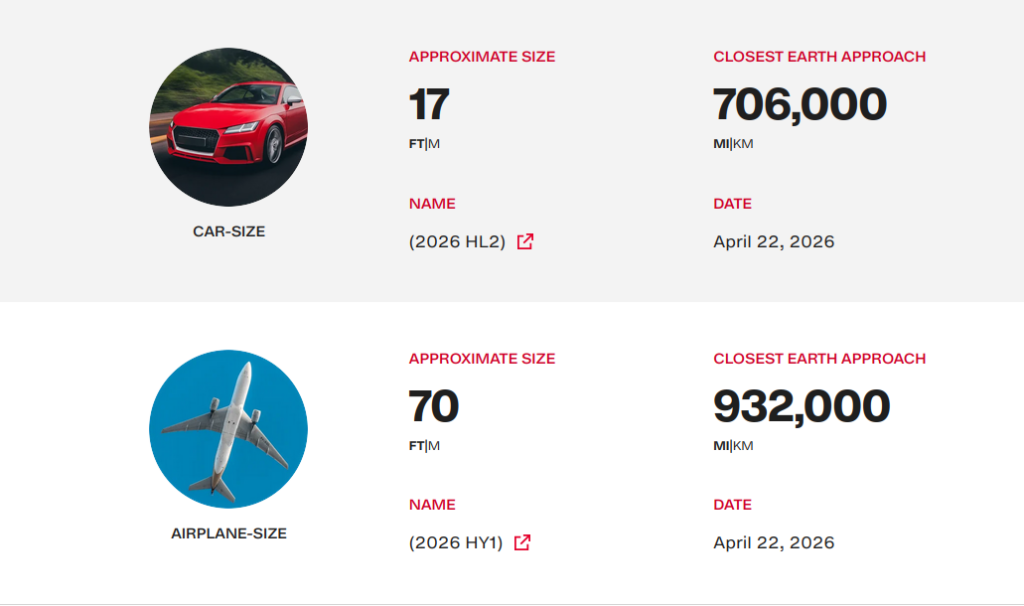Select MI unit under 932,000
The height and width of the screenshot is (606, 1024).
721,446
